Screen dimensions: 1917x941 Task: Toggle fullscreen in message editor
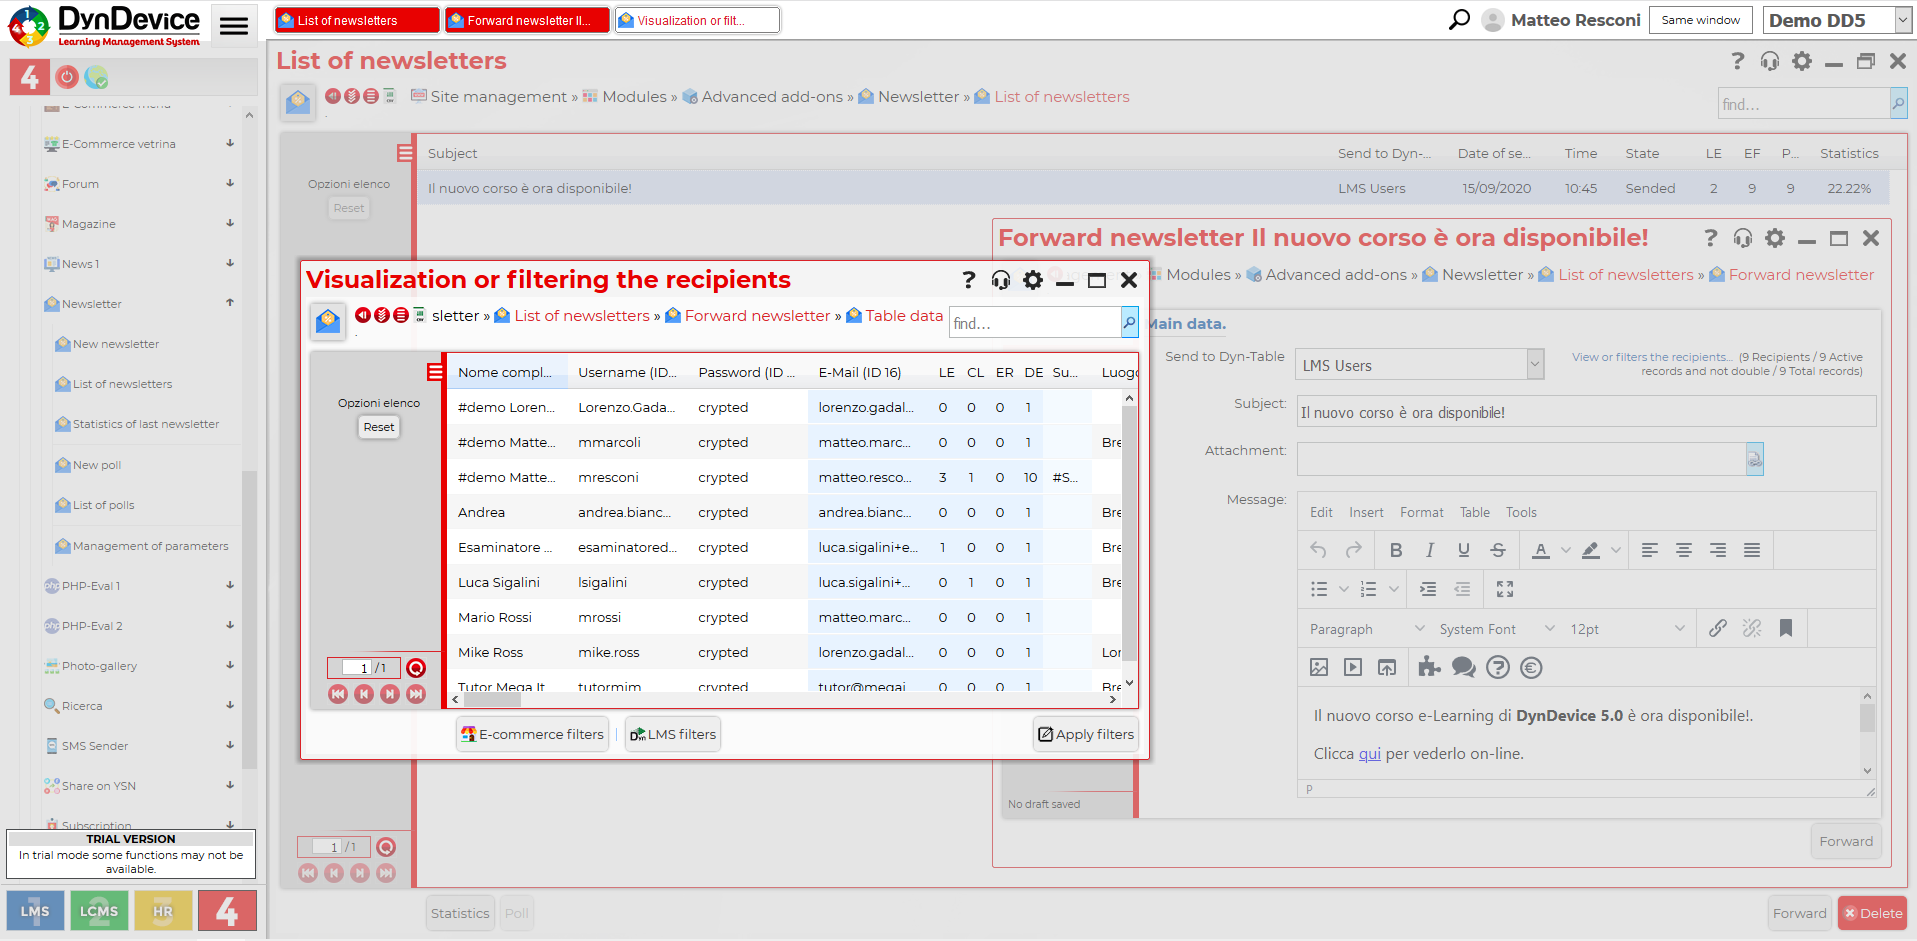pyautogui.click(x=1505, y=589)
